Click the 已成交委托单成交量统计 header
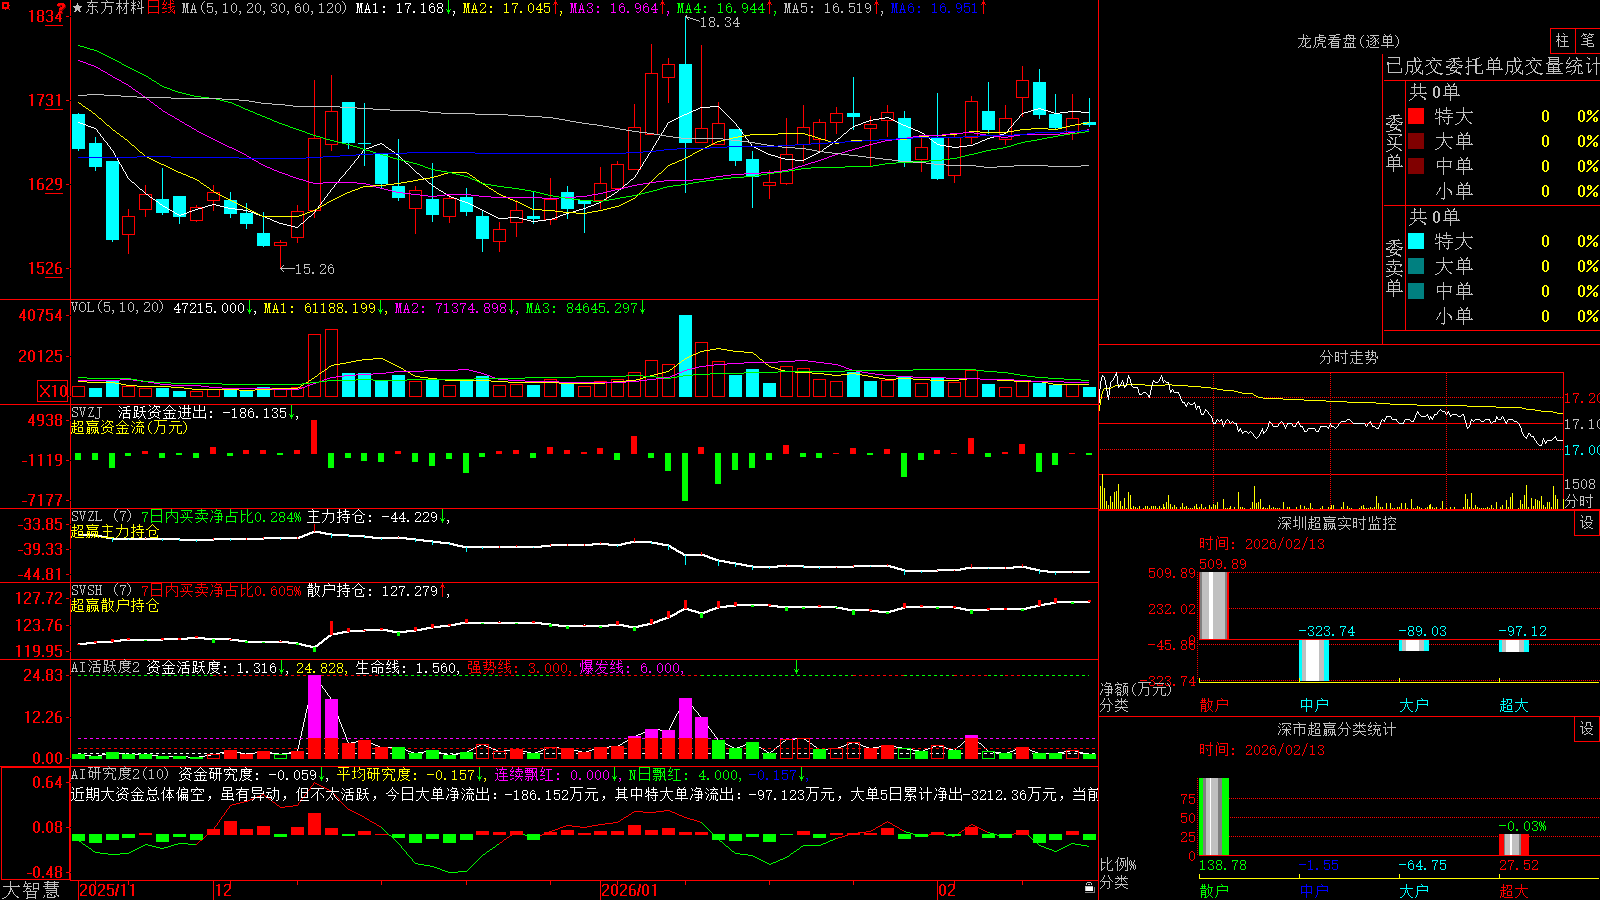This screenshot has height=900, width=1600. [1492, 66]
